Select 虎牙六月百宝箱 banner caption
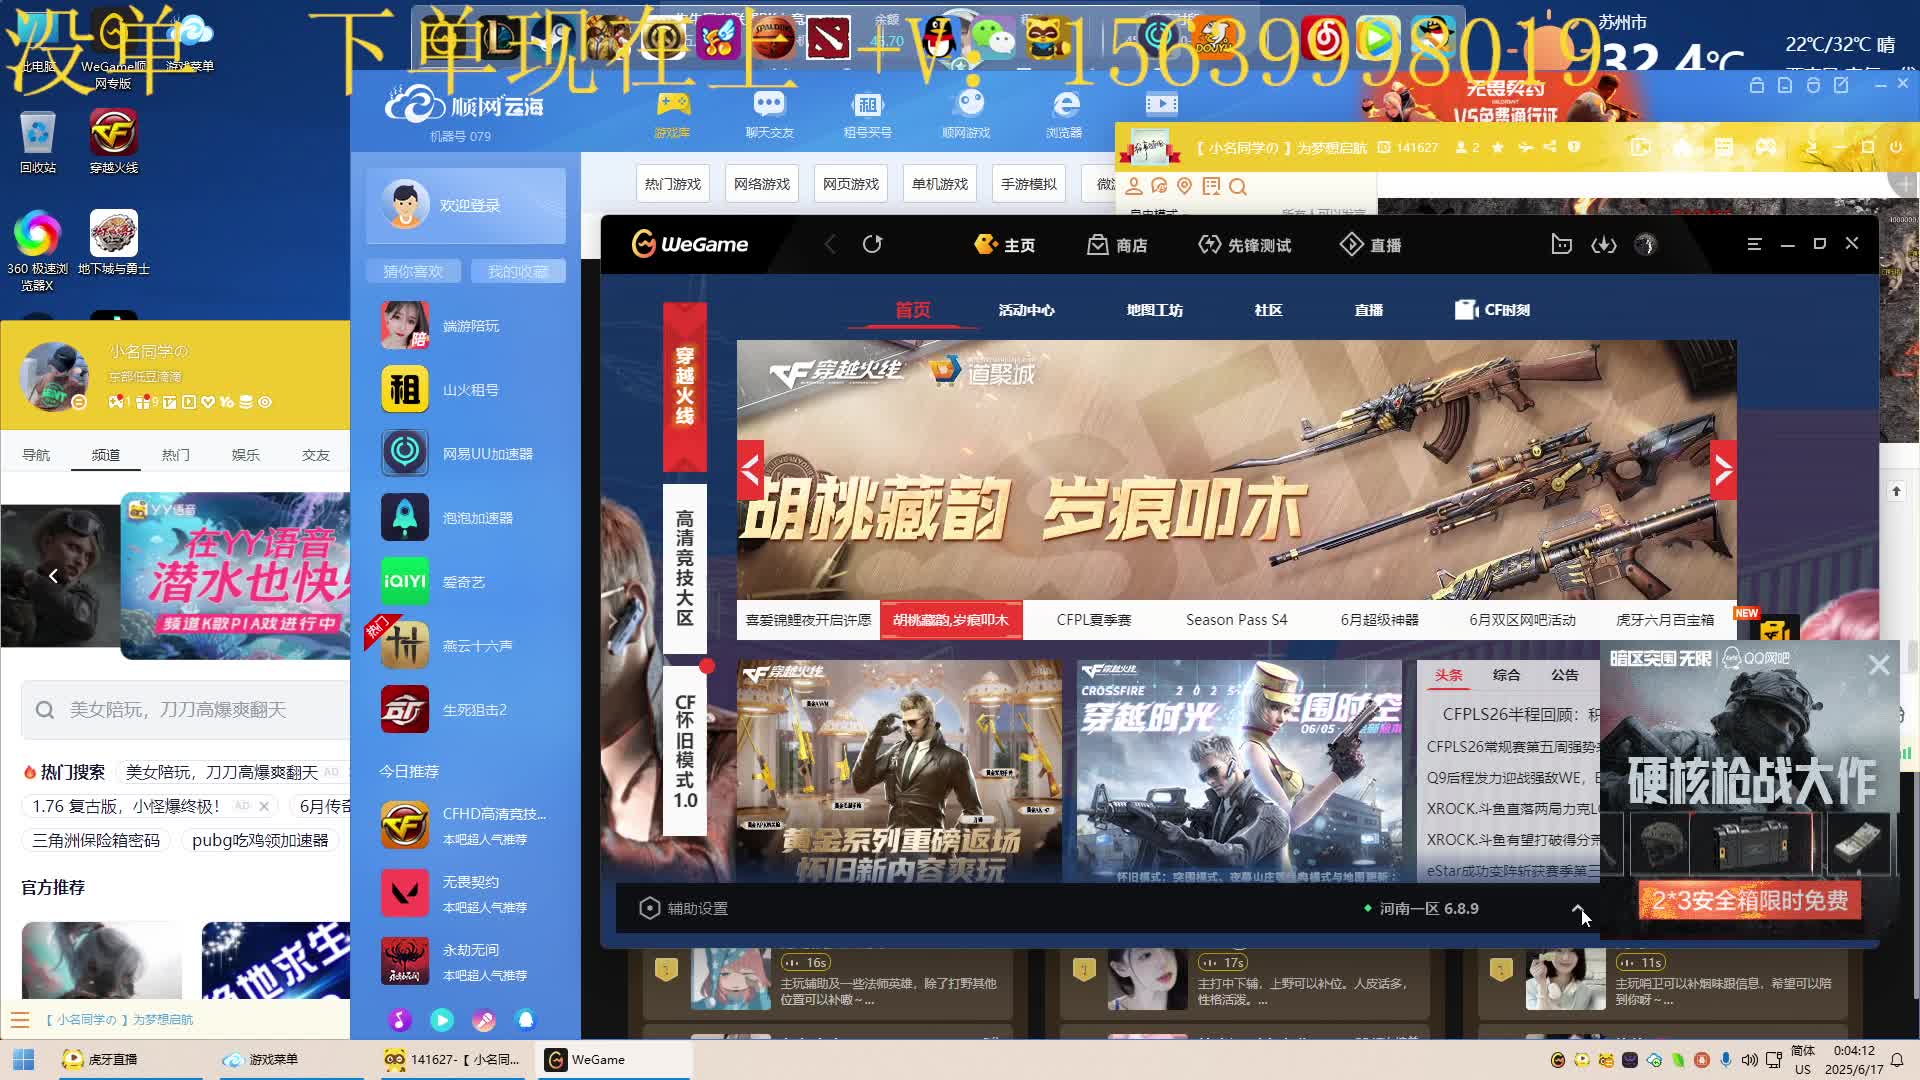The width and height of the screenshot is (1920, 1080). click(x=1665, y=620)
